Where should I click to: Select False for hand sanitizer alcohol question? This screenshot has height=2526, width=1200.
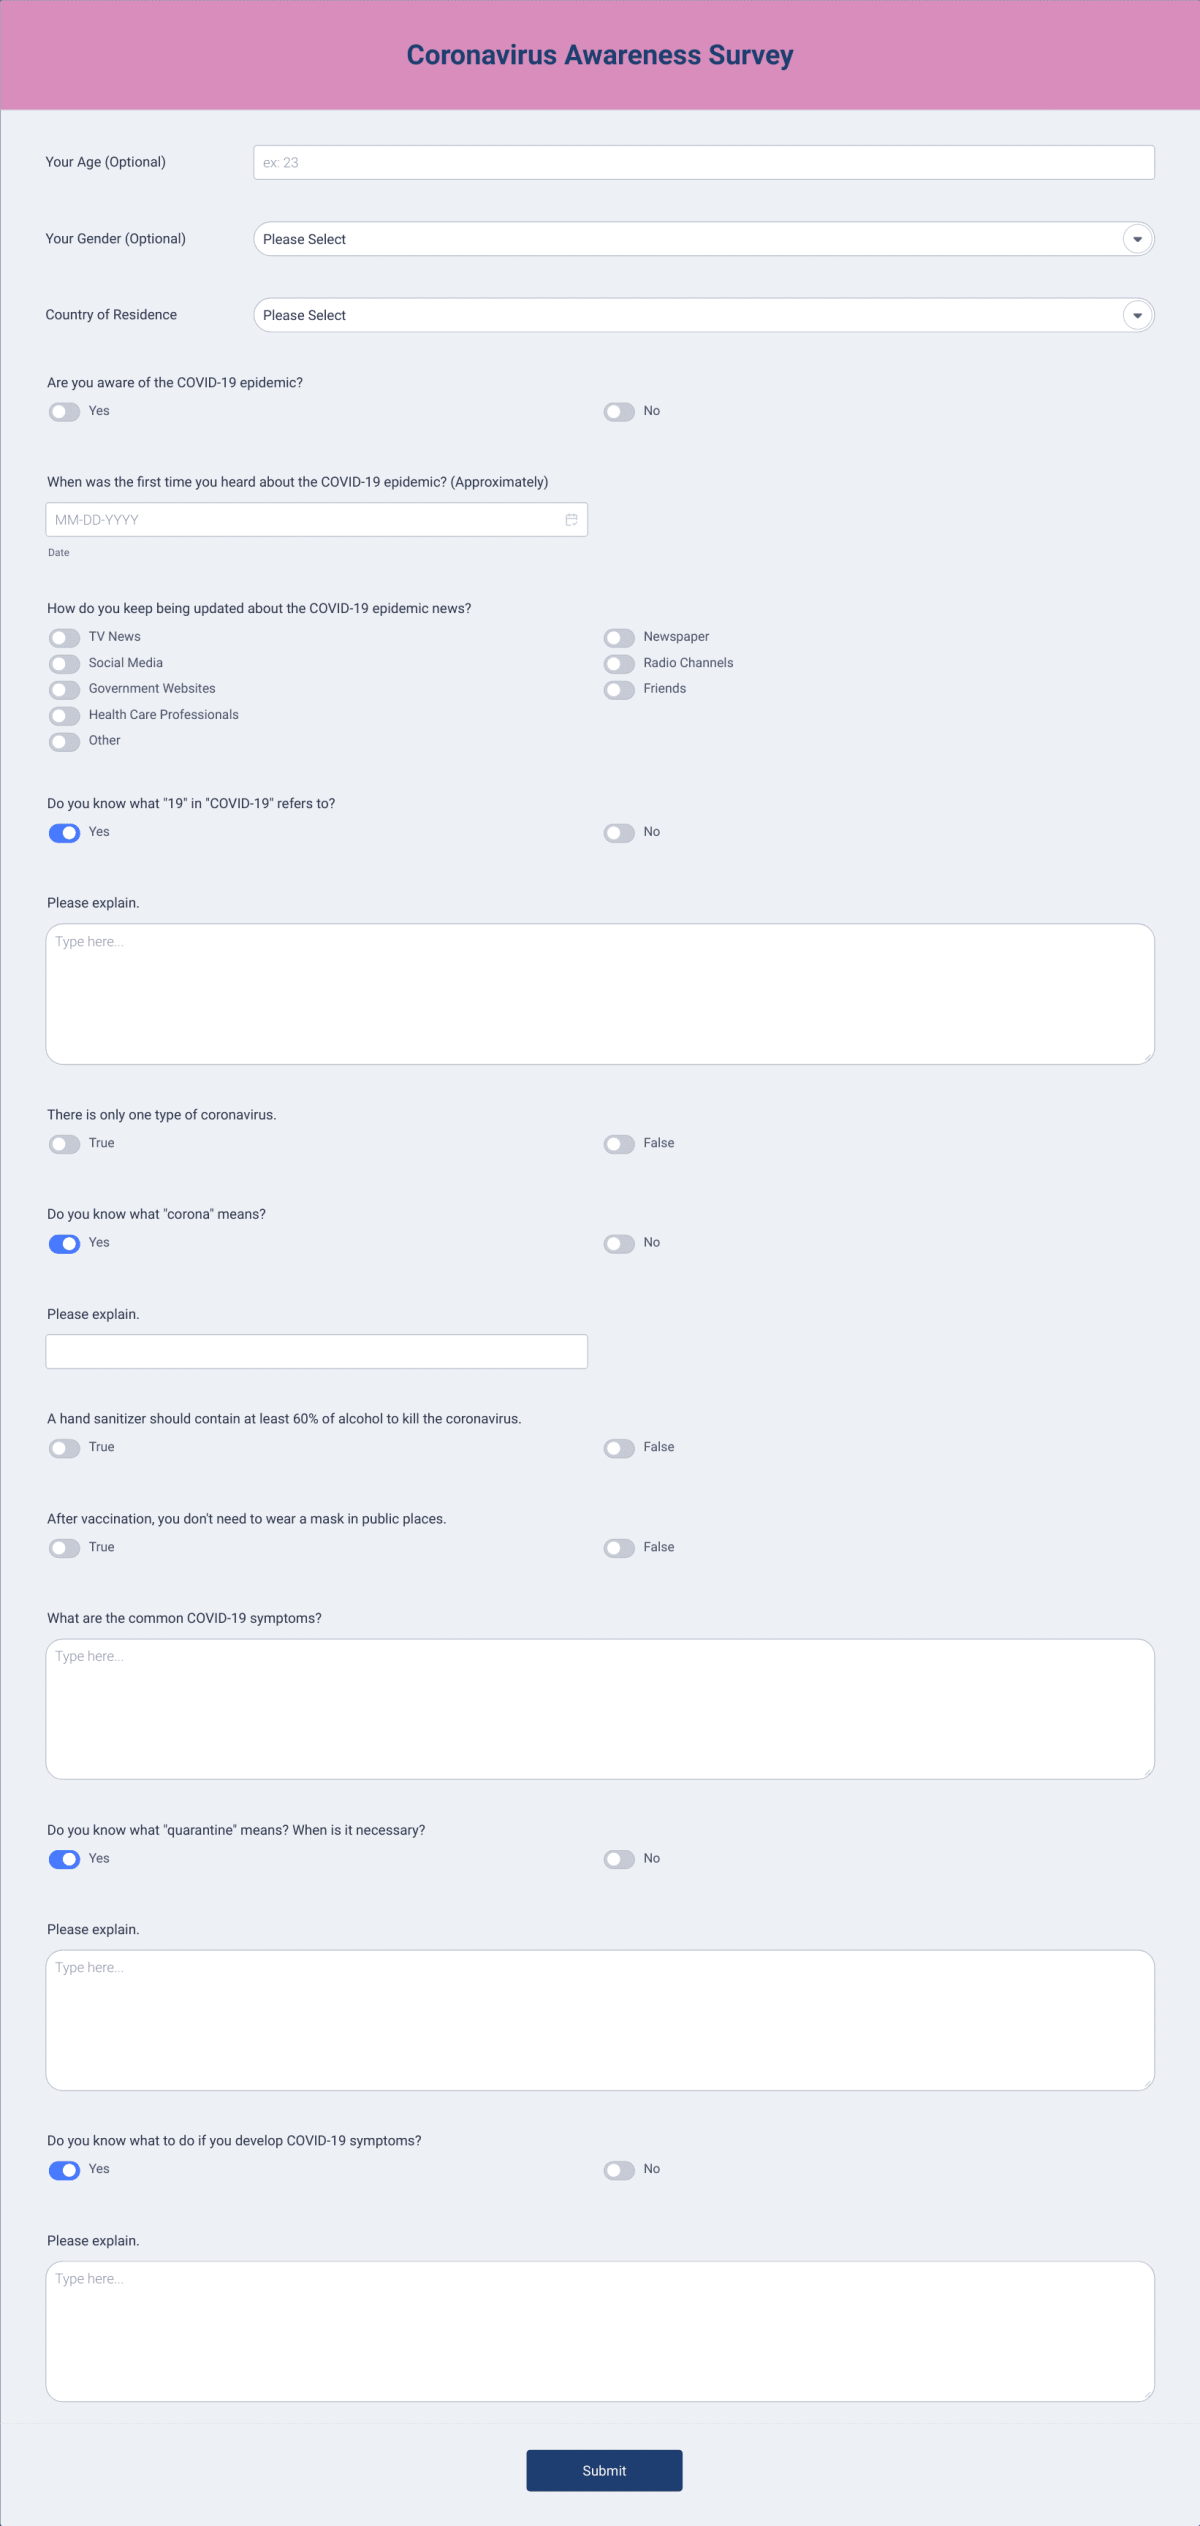pos(618,1447)
